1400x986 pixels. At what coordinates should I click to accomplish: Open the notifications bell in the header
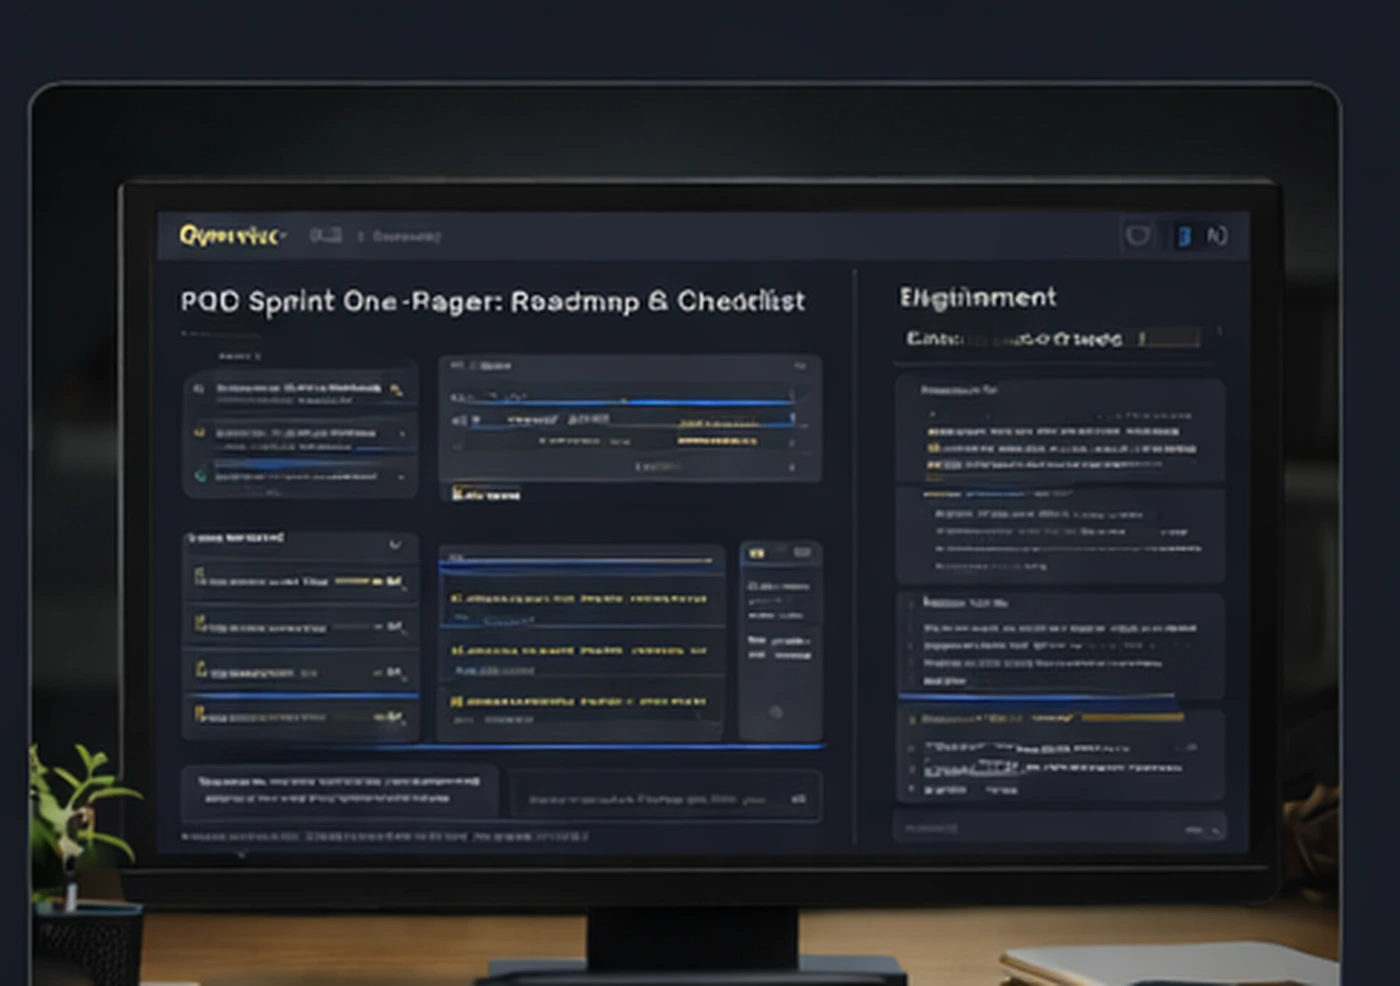point(1139,234)
